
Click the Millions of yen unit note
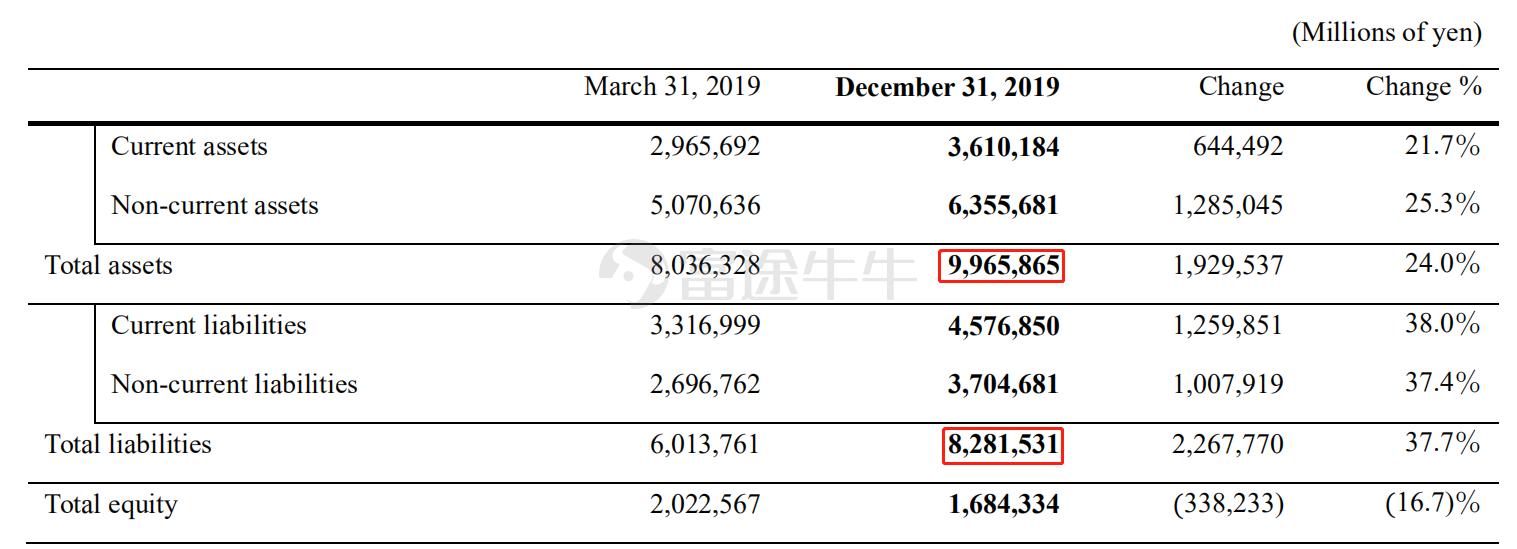tap(1386, 33)
